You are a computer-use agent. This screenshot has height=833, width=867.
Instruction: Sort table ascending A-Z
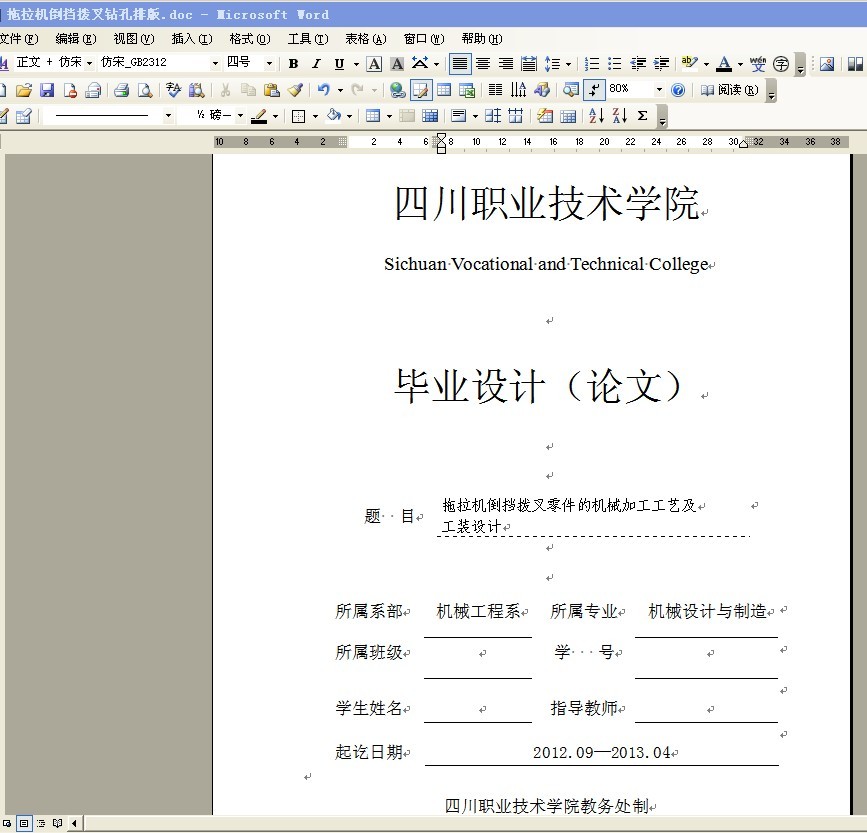(596, 116)
